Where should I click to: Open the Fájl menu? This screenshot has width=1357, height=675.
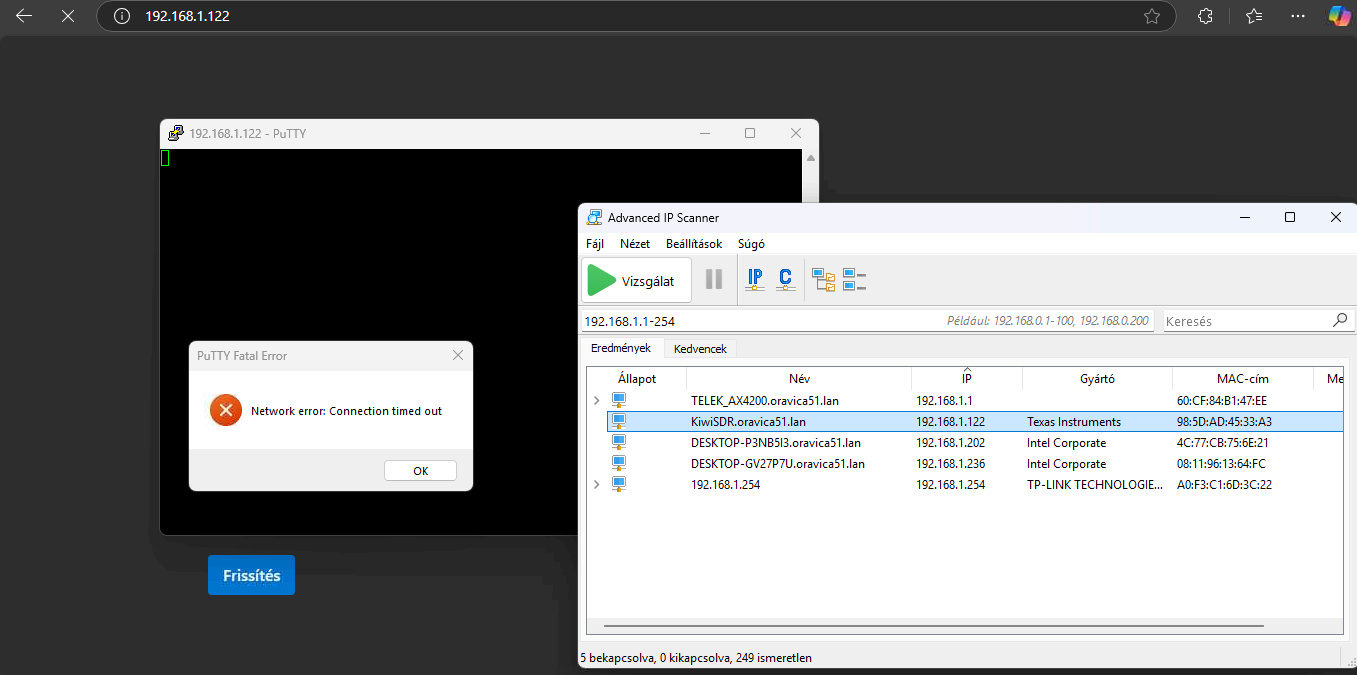pos(595,244)
